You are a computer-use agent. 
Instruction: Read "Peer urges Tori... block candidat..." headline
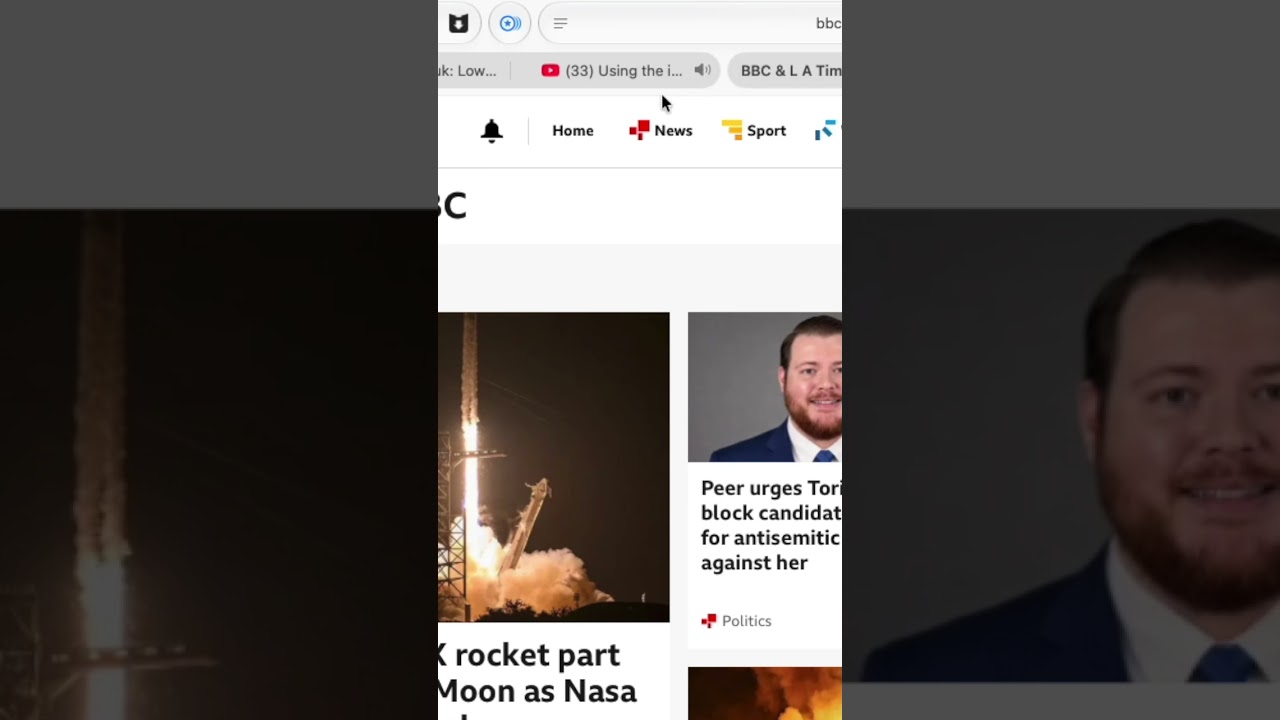click(771, 525)
